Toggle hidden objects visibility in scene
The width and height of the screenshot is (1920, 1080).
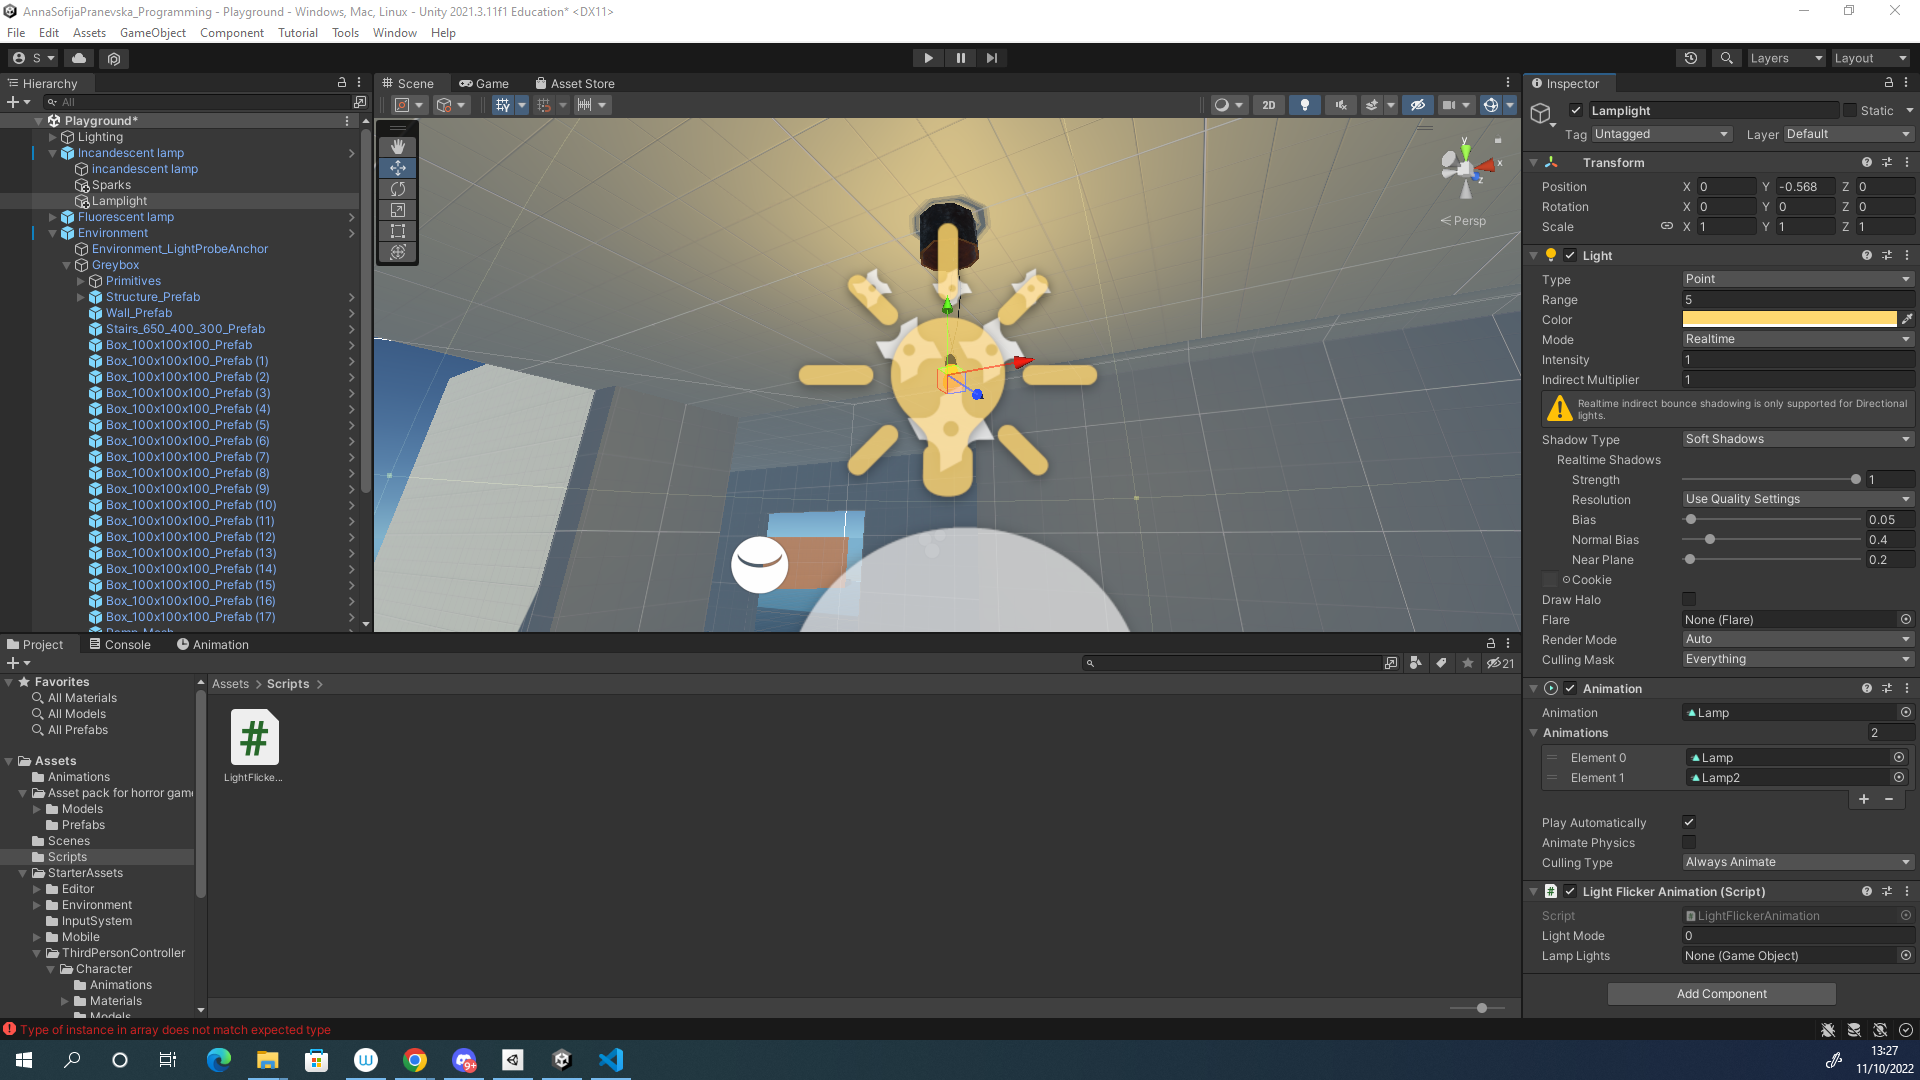(1417, 105)
